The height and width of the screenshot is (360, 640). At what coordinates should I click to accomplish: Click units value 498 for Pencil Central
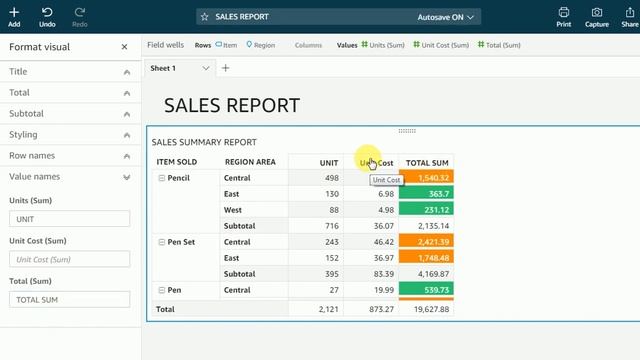332,178
